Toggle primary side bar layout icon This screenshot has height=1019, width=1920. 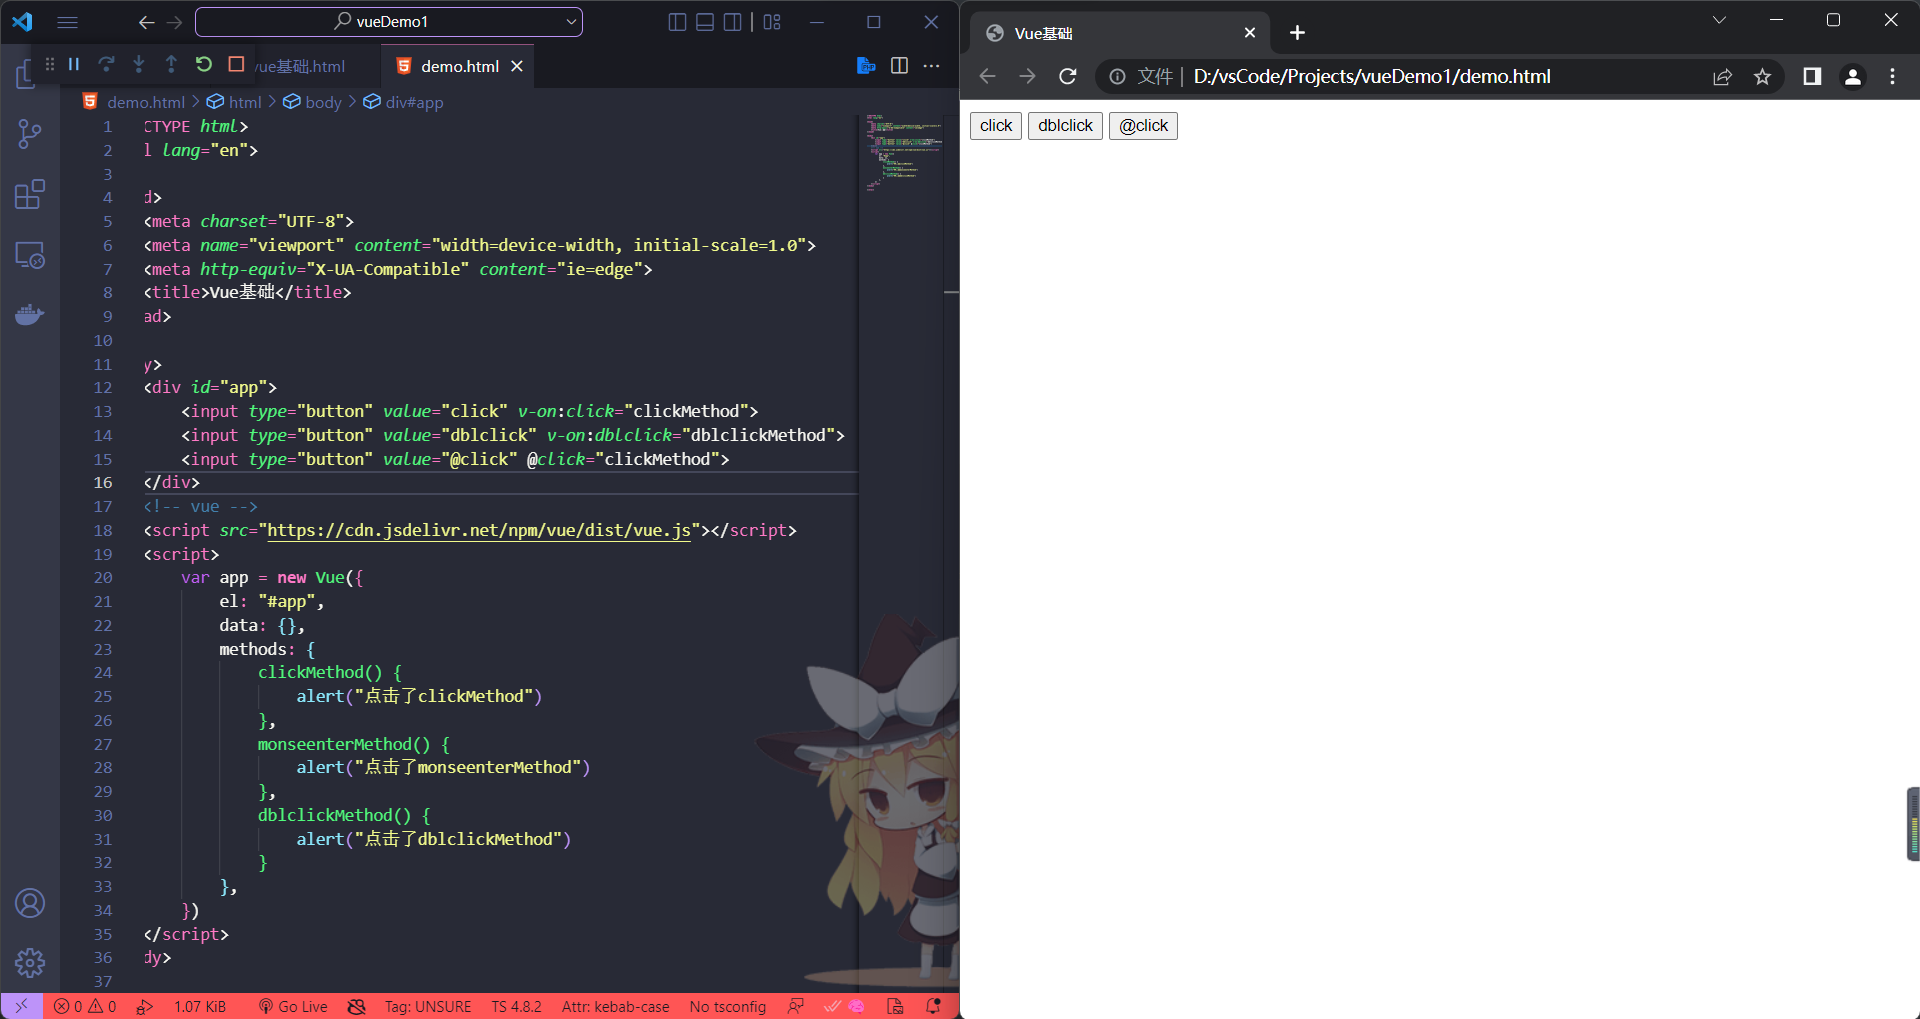pos(677,22)
